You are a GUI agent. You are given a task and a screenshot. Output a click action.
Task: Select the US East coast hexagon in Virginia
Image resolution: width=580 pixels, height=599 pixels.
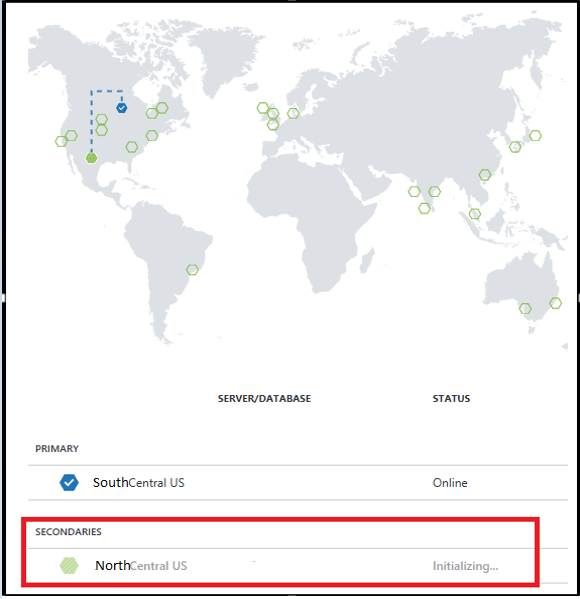click(x=152, y=135)
